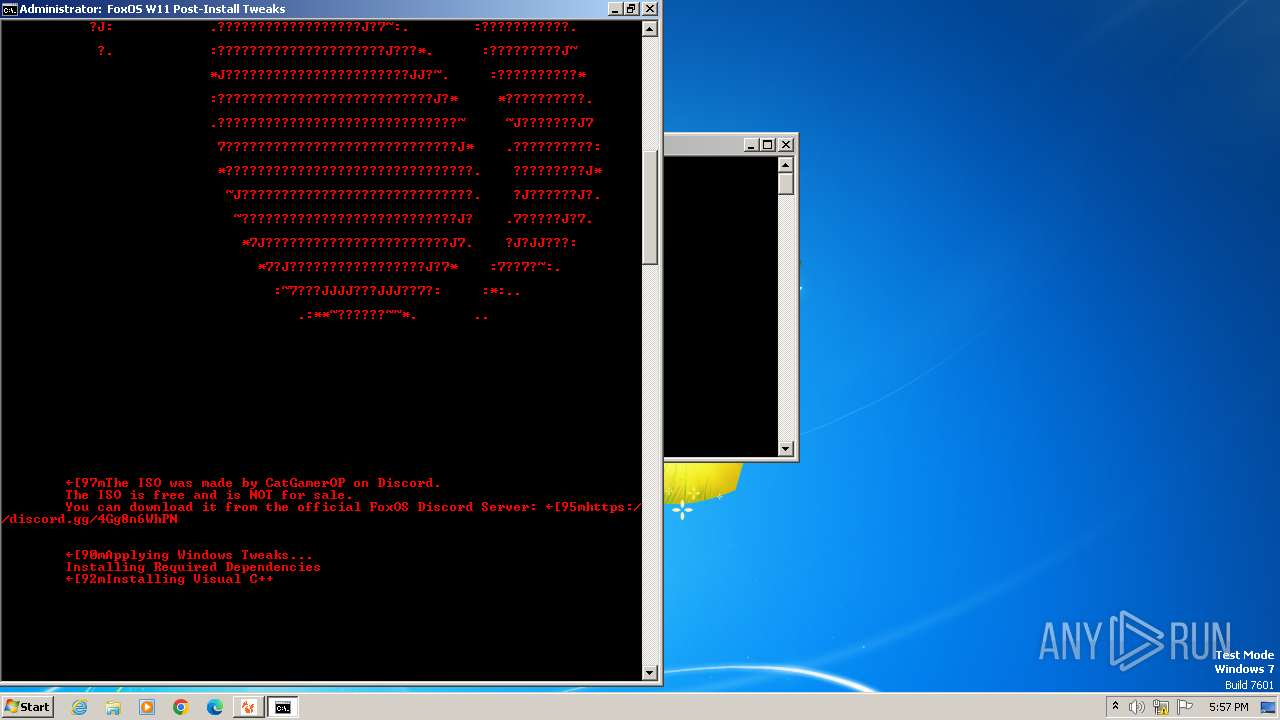Launch Microsoft Edge from the taskbar
The height and width of the screenshot is (720, 1280).
click(x=215, y=707)
